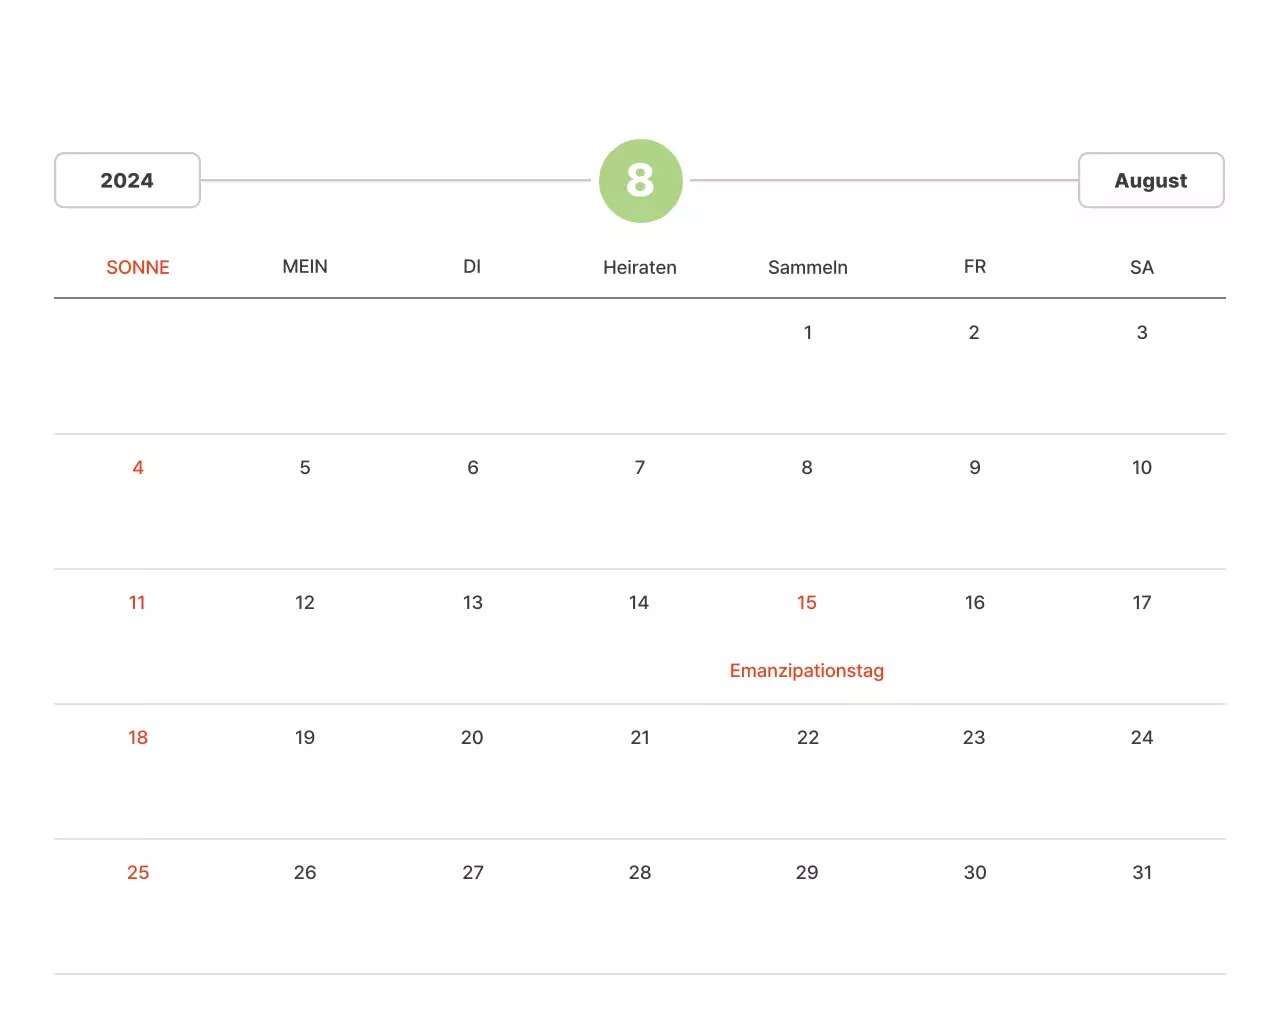Select August 15 holiday date
The width and height of the screenshot is (1280, 1031).
(806, 602)
